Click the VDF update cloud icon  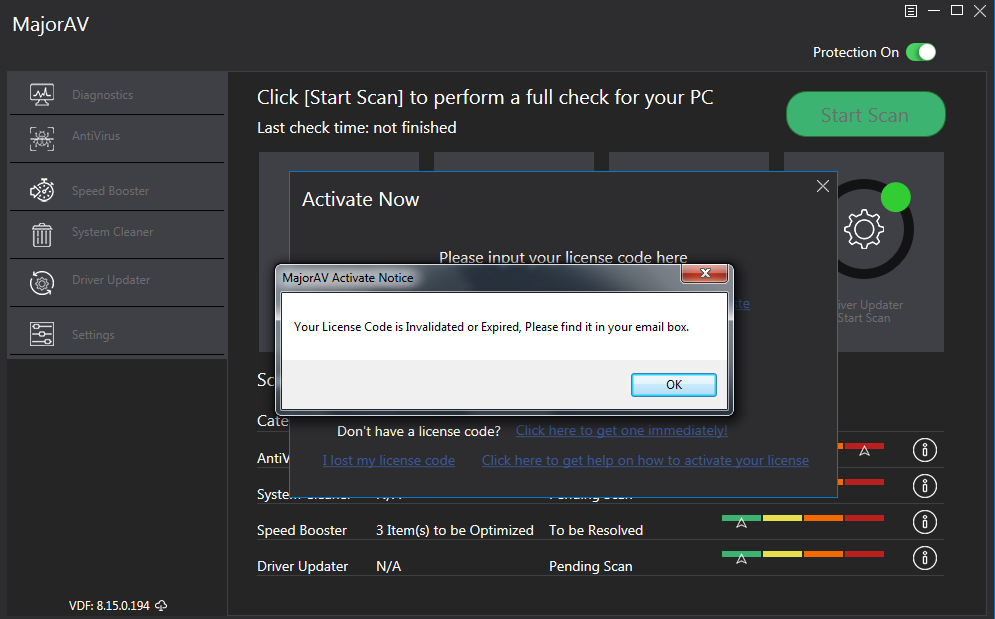coord(161,606)
